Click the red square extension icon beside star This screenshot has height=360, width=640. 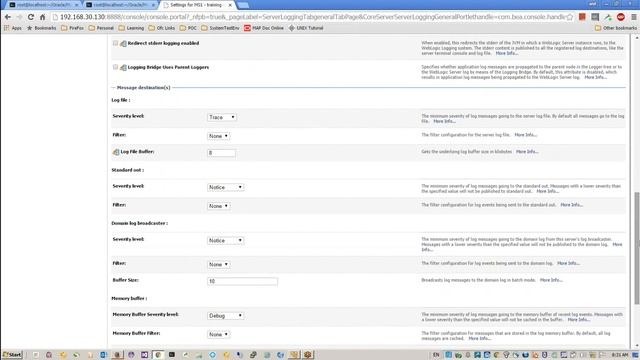pyautogui.click(x=582, y=17)
